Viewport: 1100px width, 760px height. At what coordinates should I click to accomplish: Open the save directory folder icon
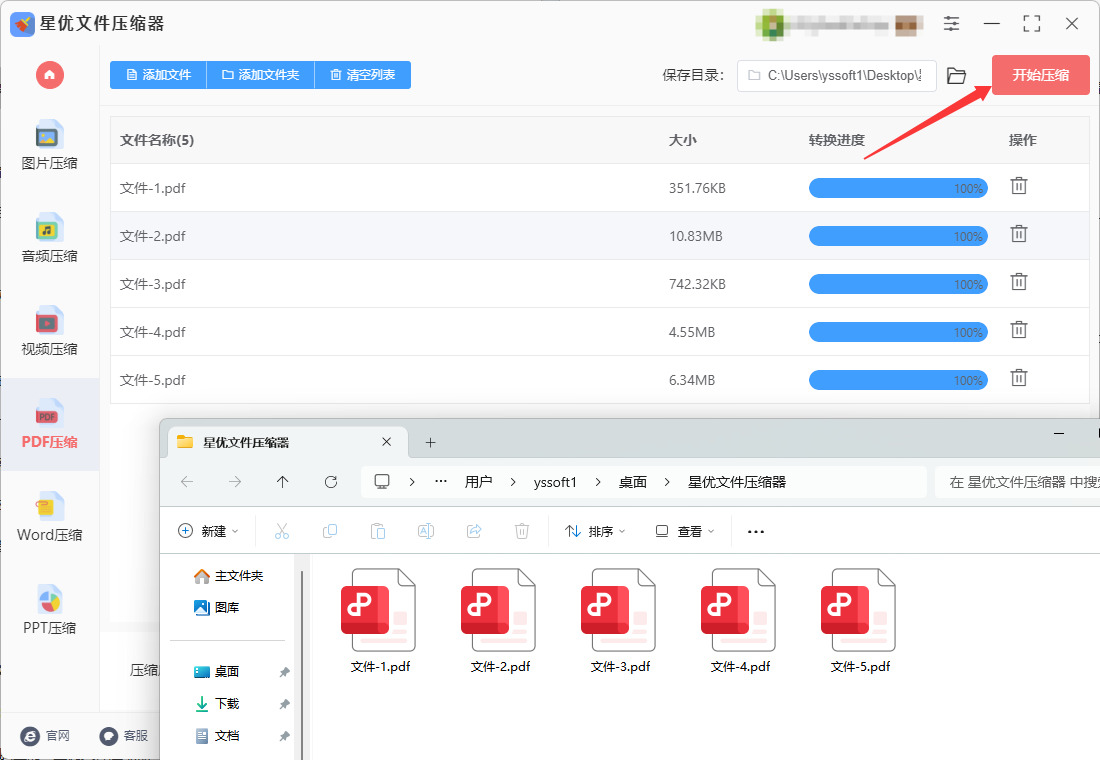coord(956,75)
